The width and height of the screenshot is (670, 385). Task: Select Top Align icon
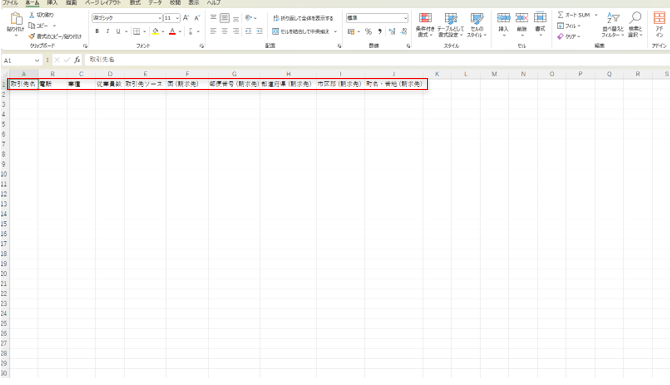(x=213, y=18)
